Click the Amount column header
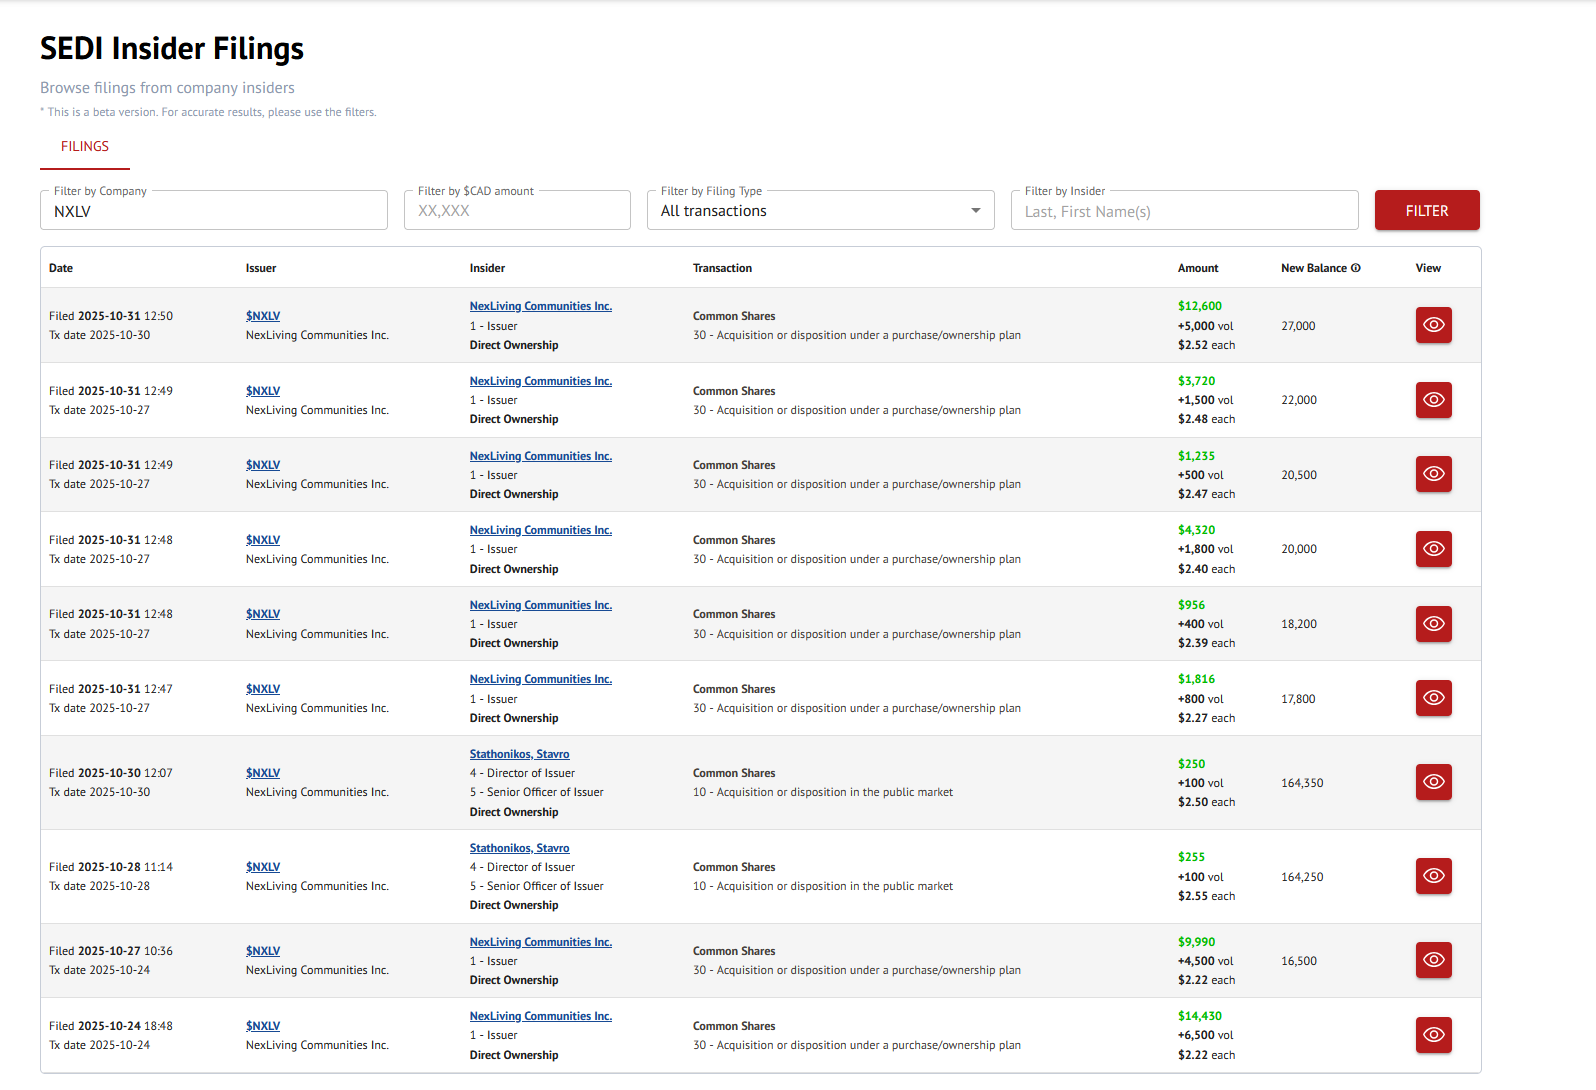1596x1090 pixels. [1198, 268]
